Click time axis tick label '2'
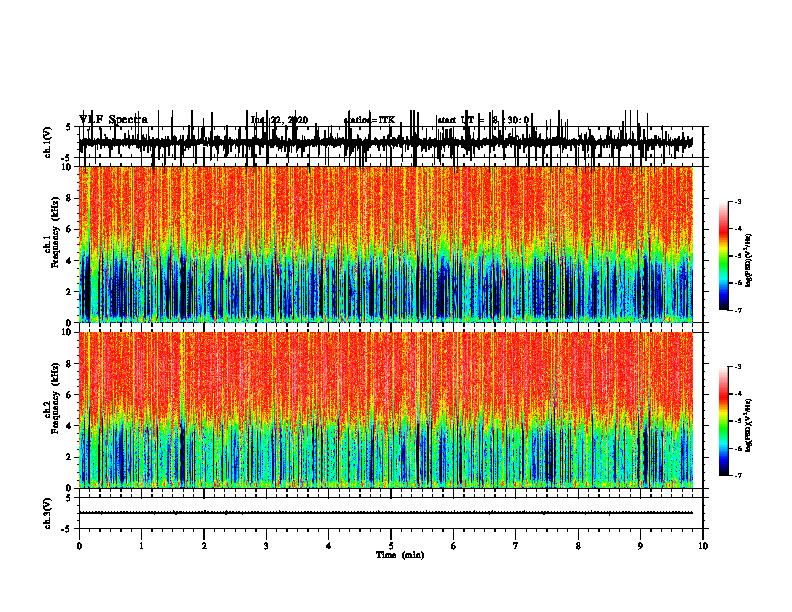The image size is (792, 612). click(x=204, y=546)
